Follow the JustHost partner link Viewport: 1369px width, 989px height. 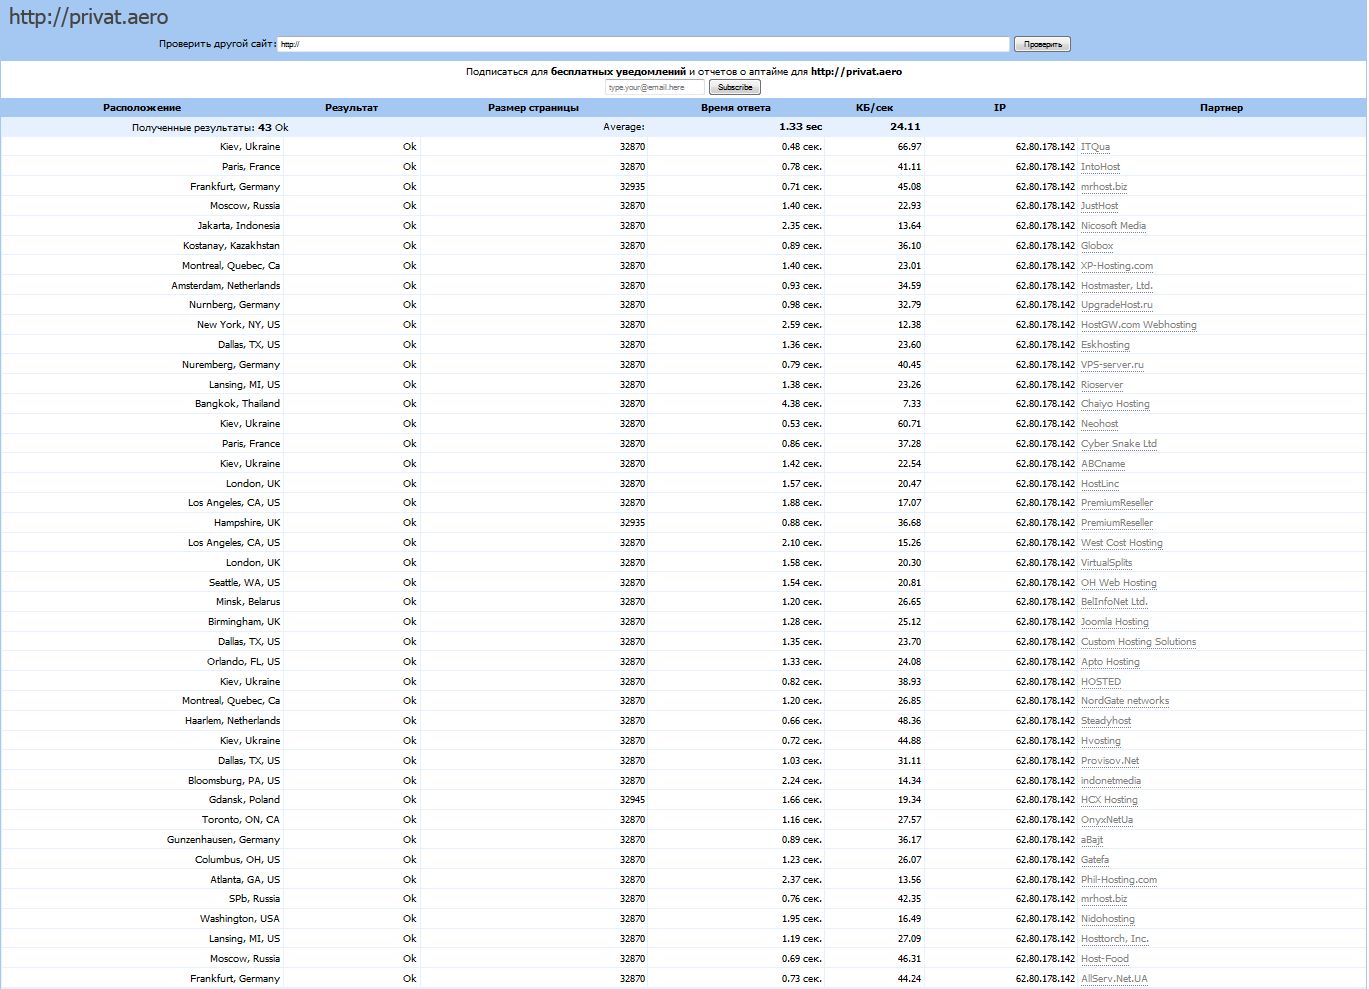click(1099, 206)
